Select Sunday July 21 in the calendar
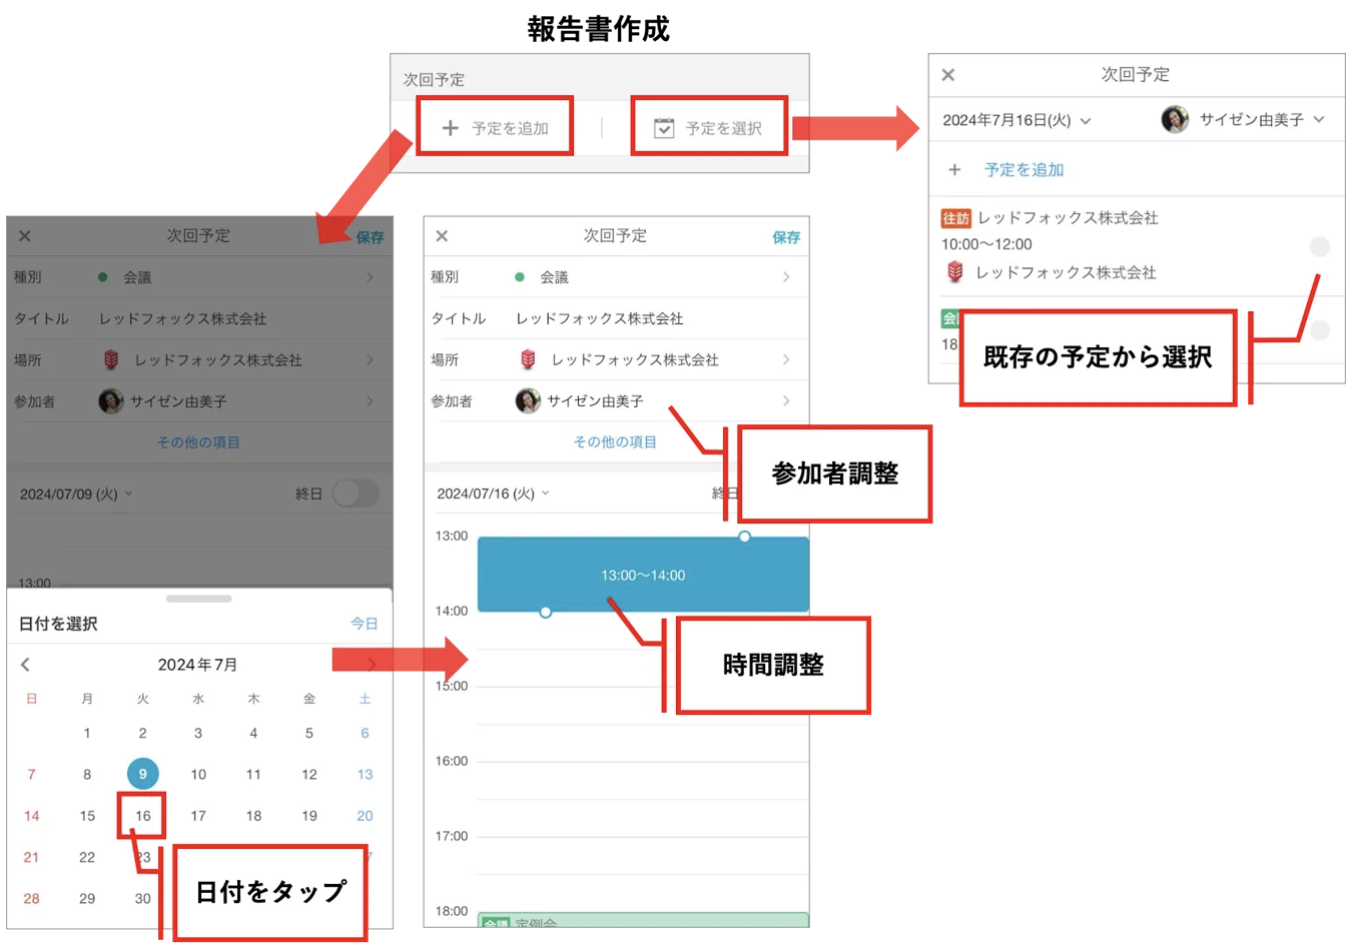This screenshot has width=1372, height=952. (x=32, y=857)
